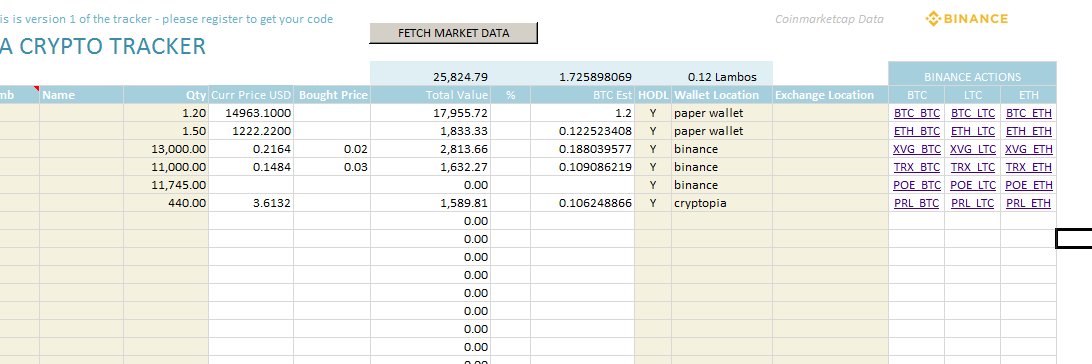Open the ETH_ETH Binance link
Screen dimensions: 1092x364
1029,131
